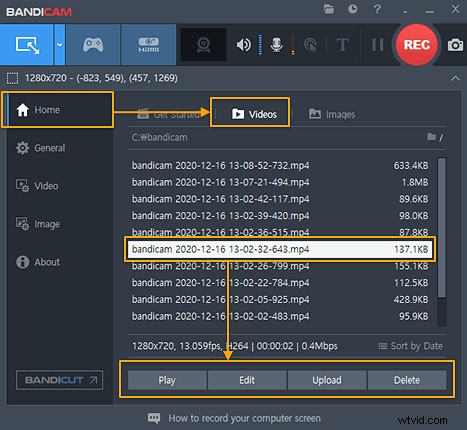Screen dimensions: 467x430
Task: Toggle the mouse cursor effect icon
Action: pyautogui.click(x=310, y=45)
